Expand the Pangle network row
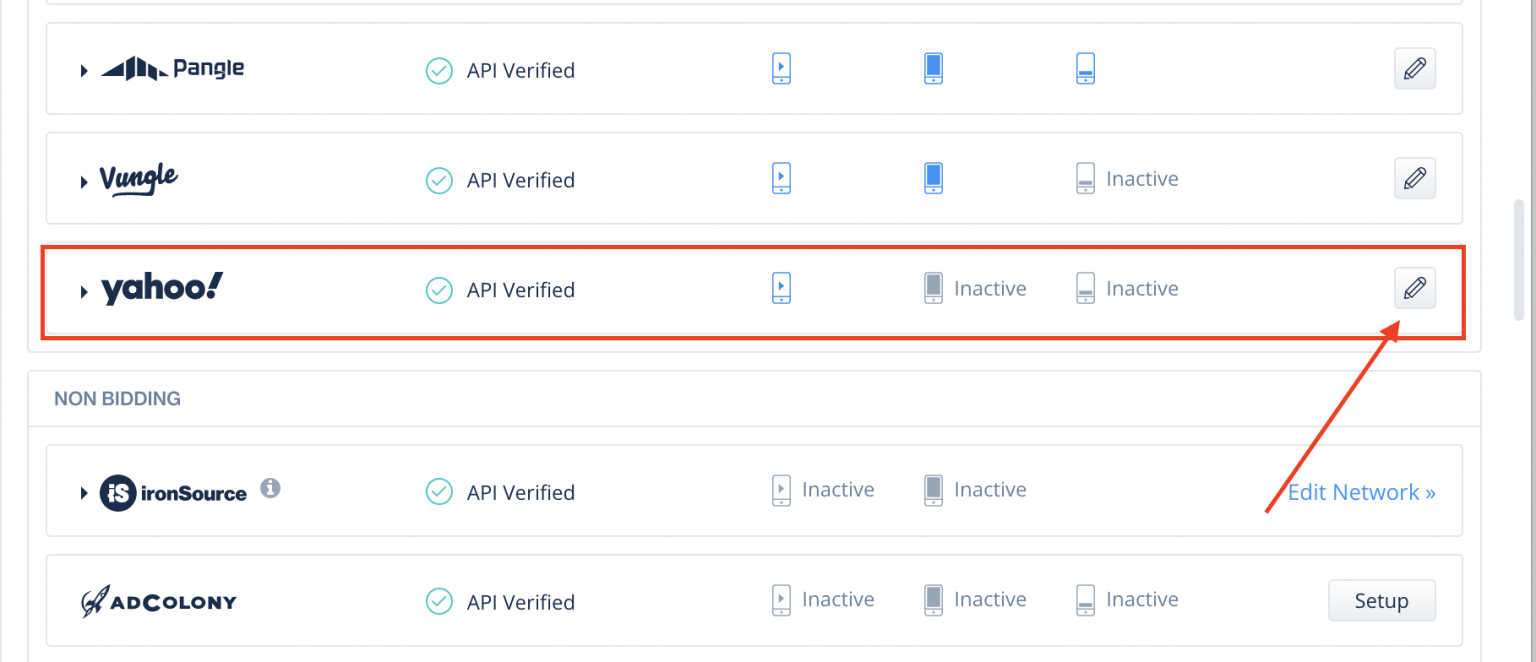This screenshot has width=1536, height=662. pyautogui.click(x=84, y=68)
